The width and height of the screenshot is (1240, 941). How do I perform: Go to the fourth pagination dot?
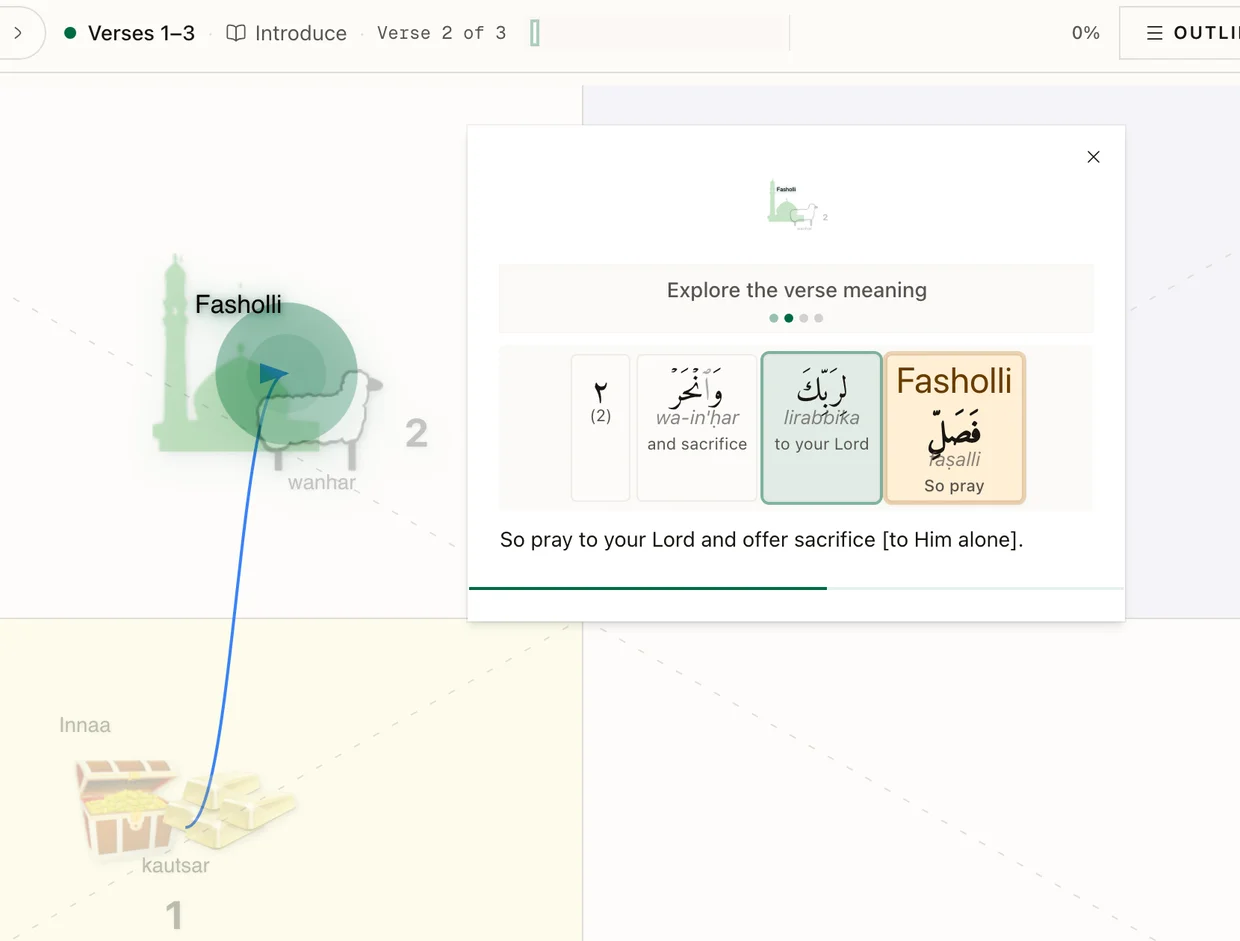(819, 318)
